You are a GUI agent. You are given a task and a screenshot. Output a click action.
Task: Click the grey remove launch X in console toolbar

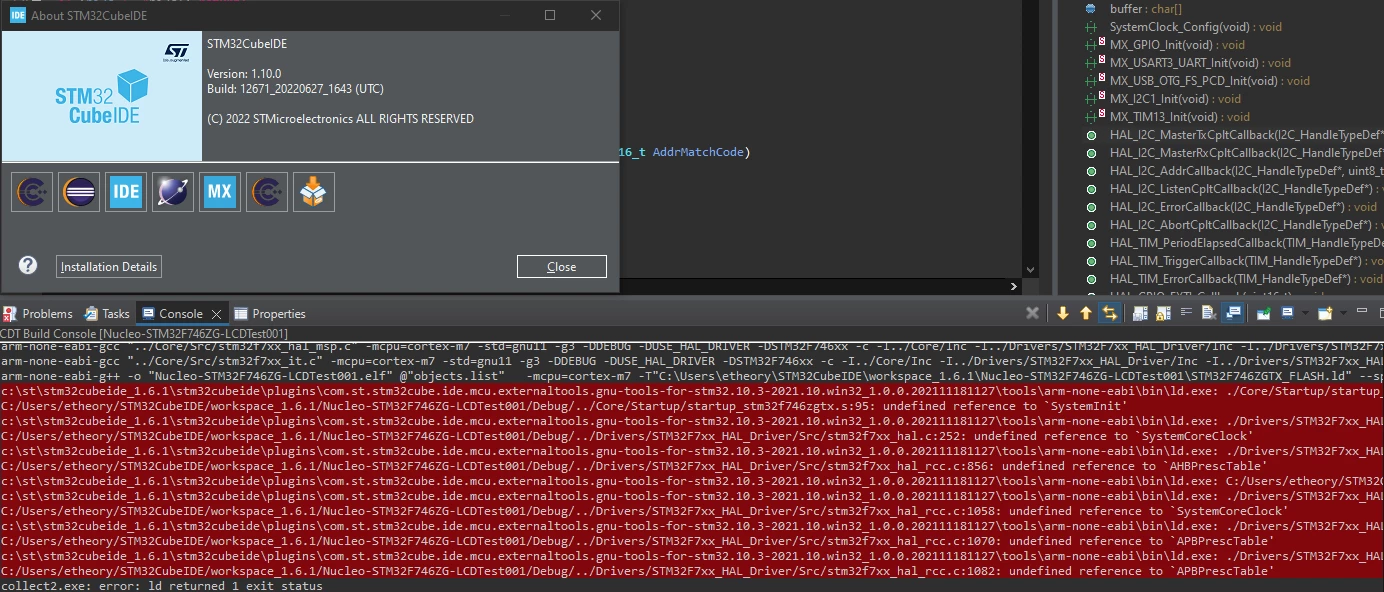(1033, 313)
